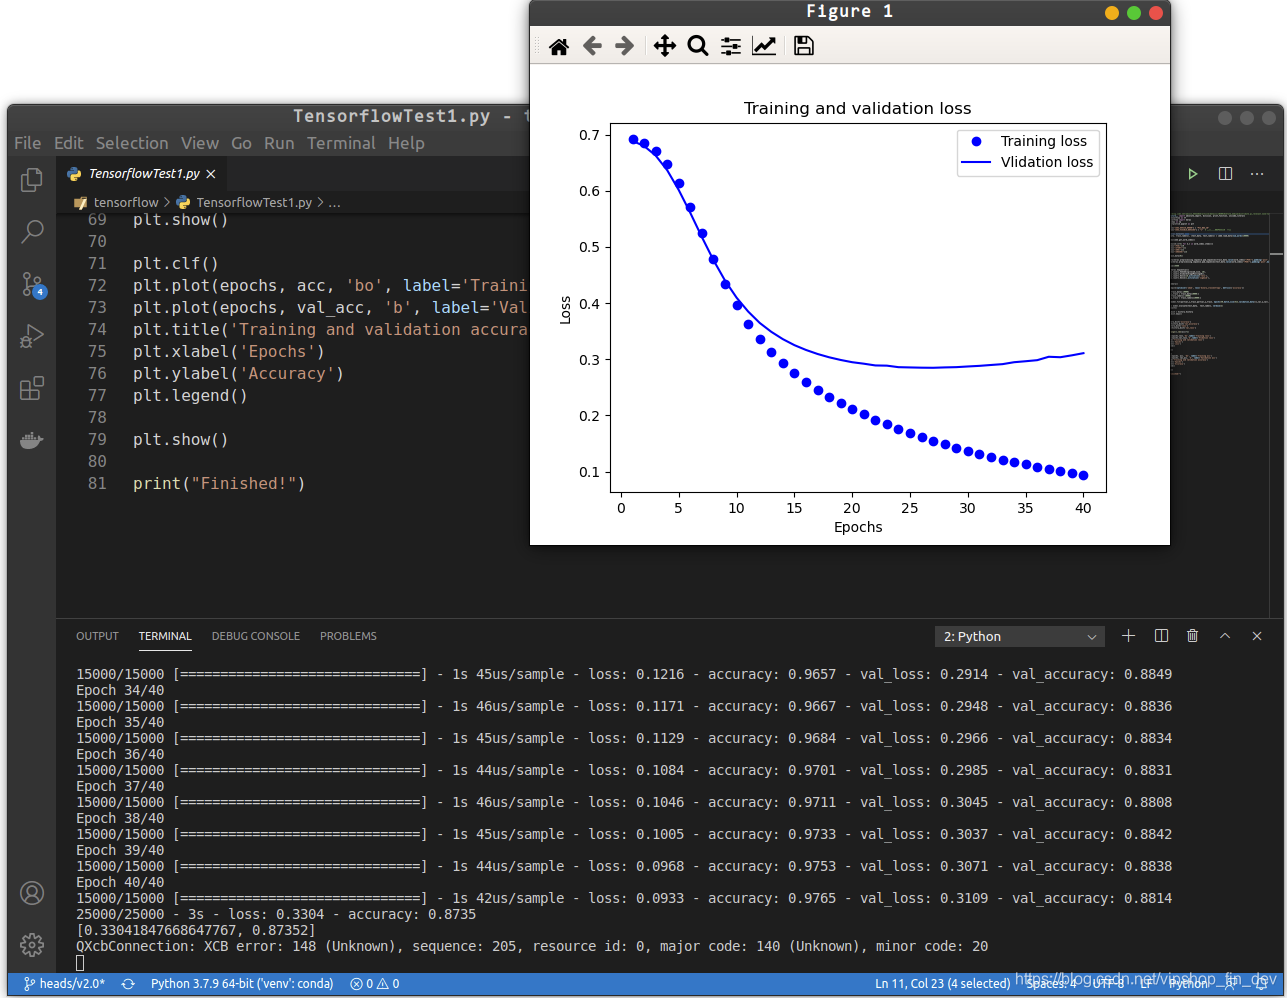Viewport: 1287px width, 998px height.
Task: Run the Python file with the green play icon
Action: click(1193, 174)
